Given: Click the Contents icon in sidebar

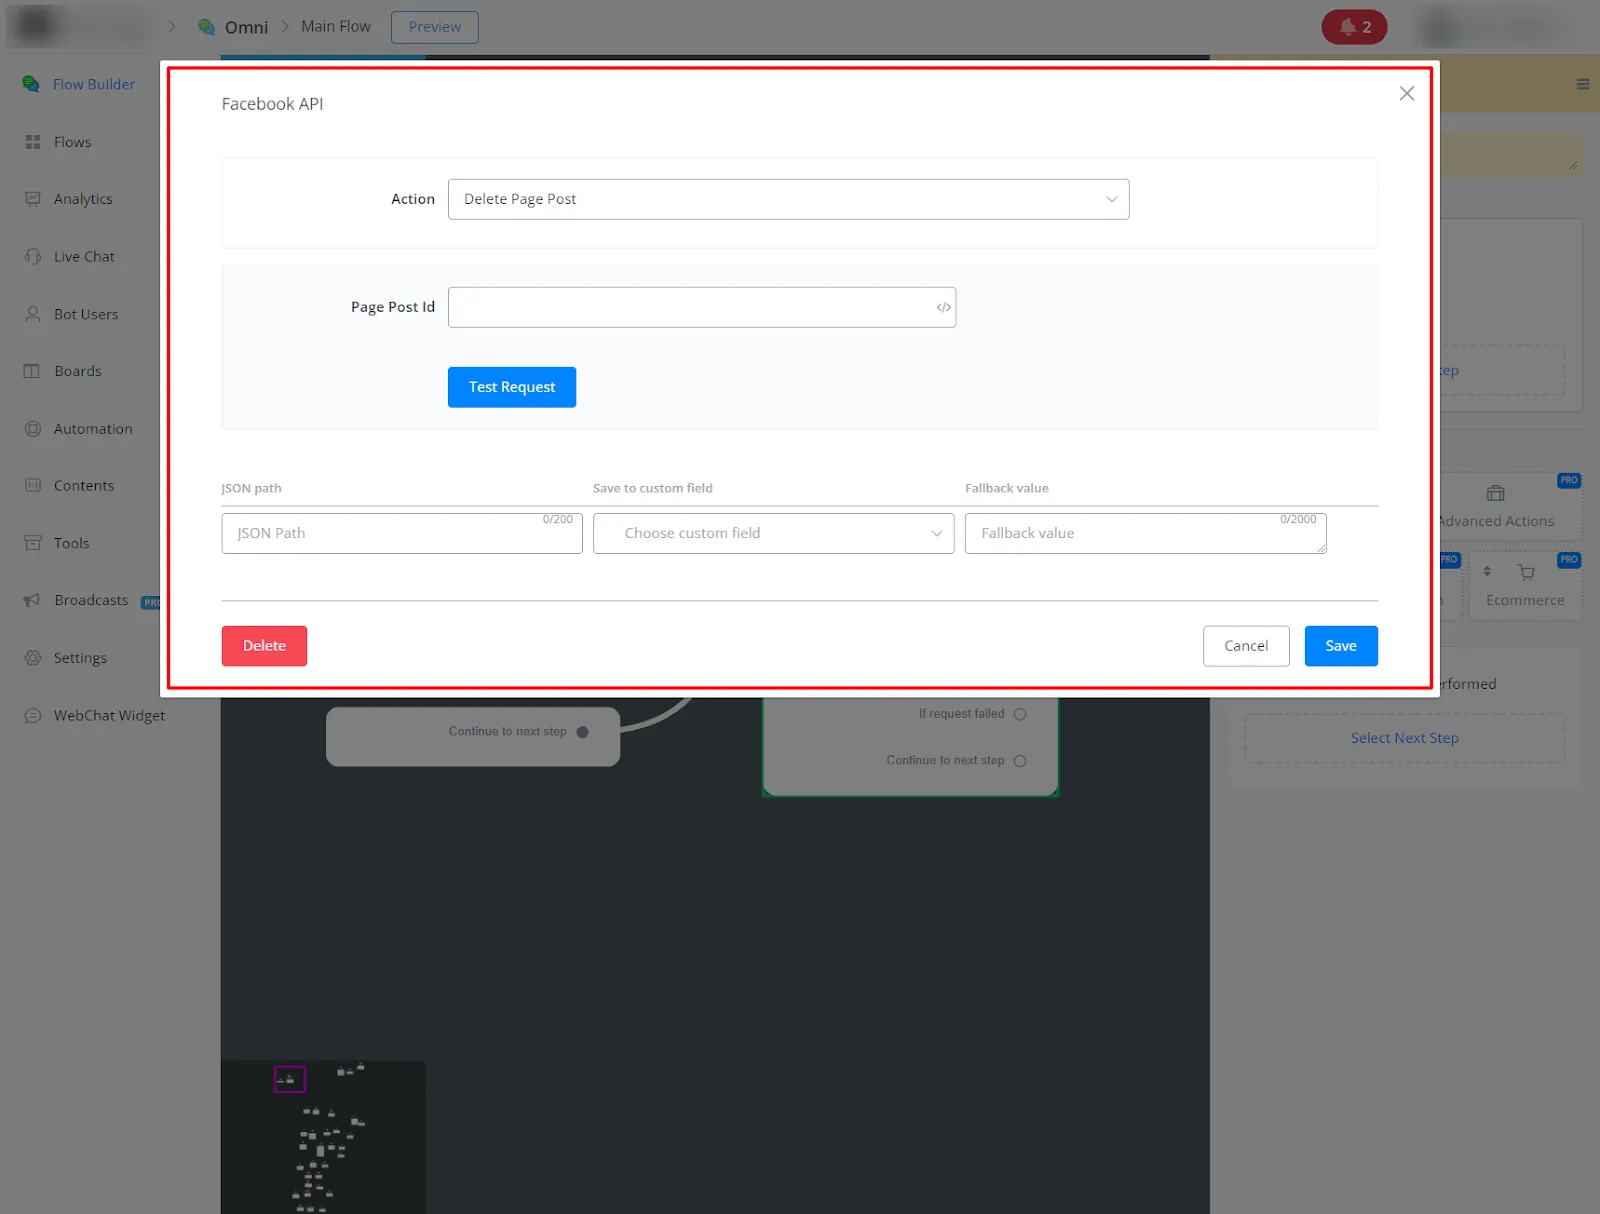Looking at the screenshot, I should coord(33,486).
